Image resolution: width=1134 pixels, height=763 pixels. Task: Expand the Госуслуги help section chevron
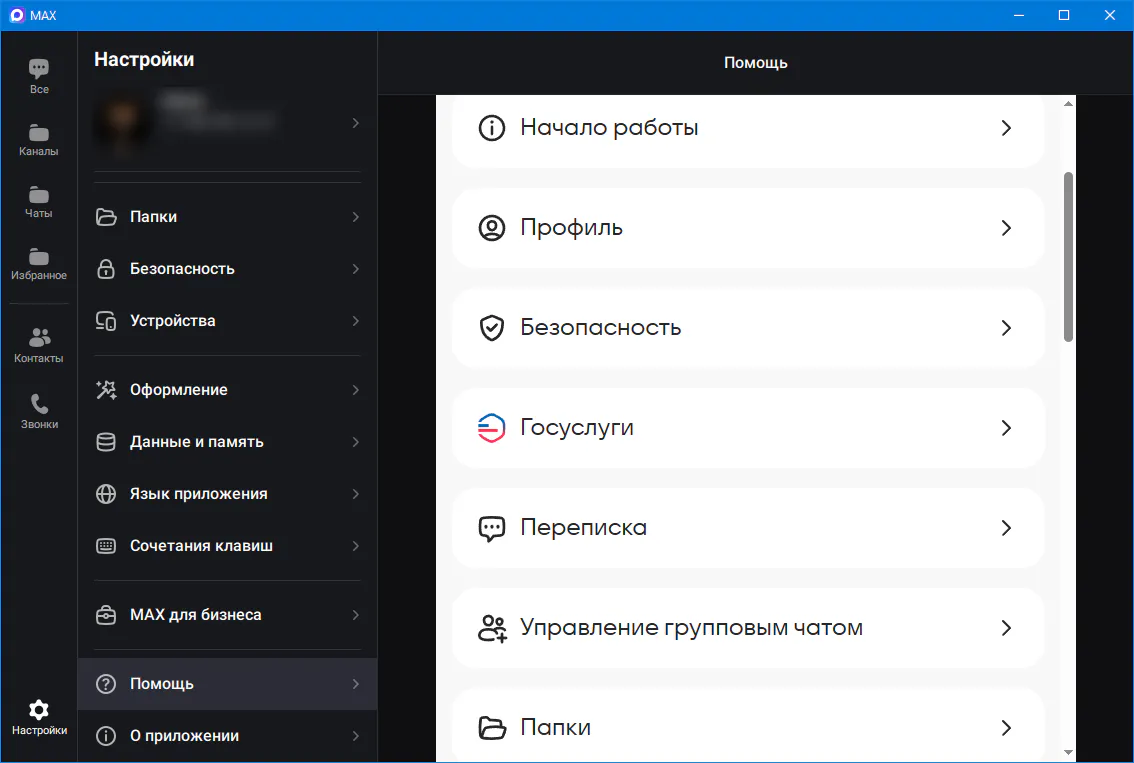point(1006,427)
